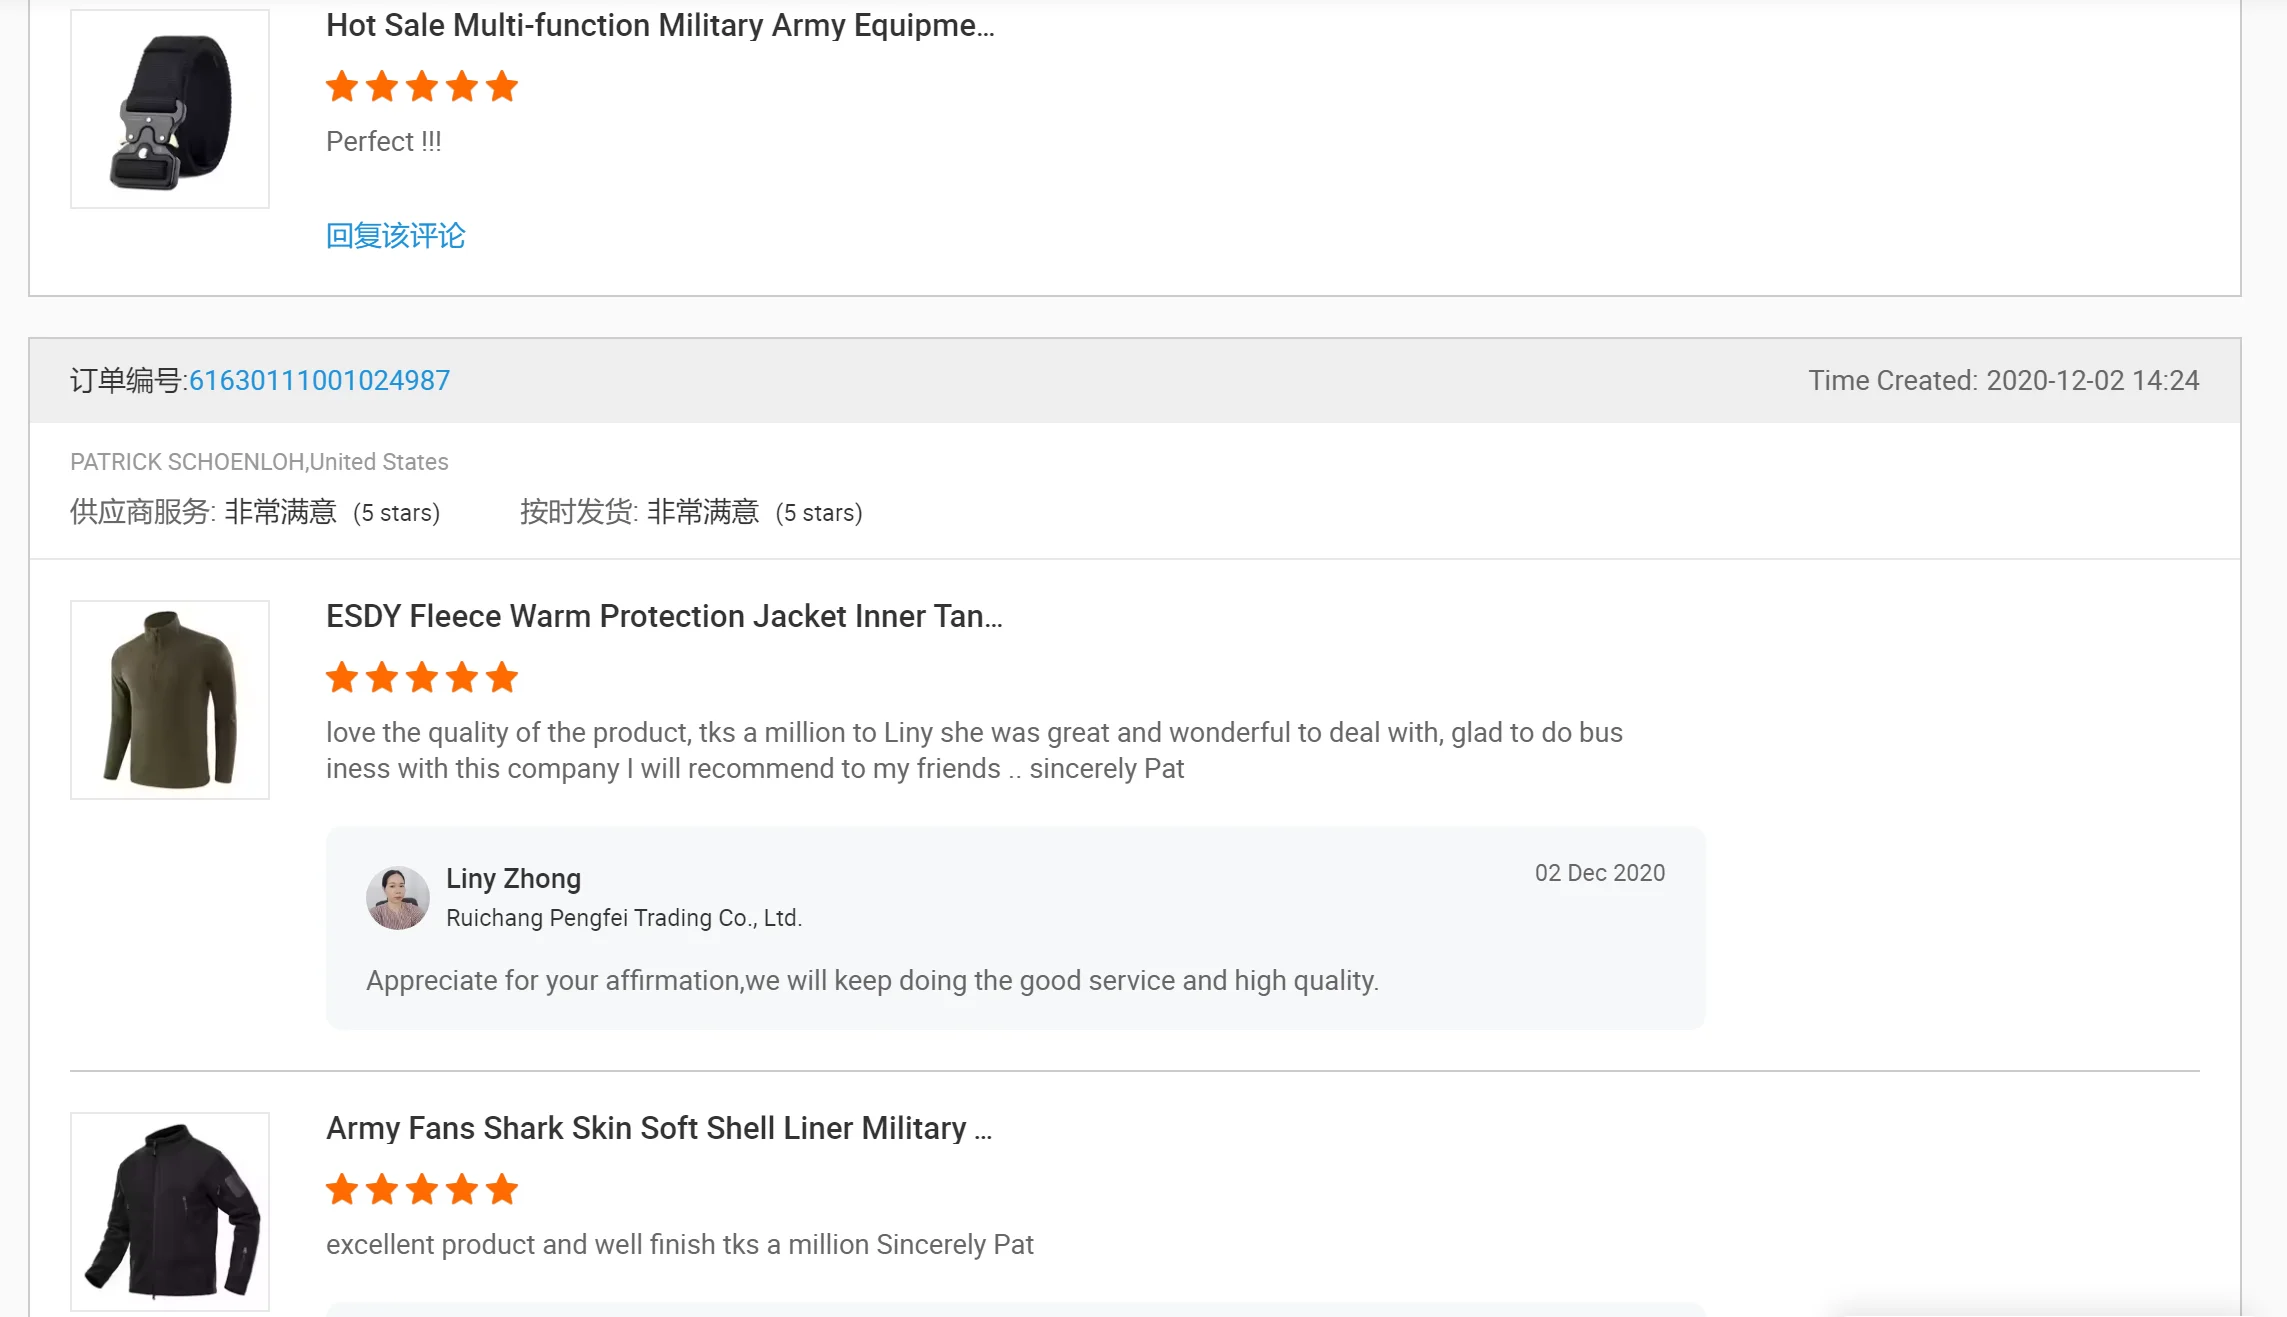2287x1317 pixels.
Task: Click Liny Zhong's avatar picture
Action: [397, 897]
